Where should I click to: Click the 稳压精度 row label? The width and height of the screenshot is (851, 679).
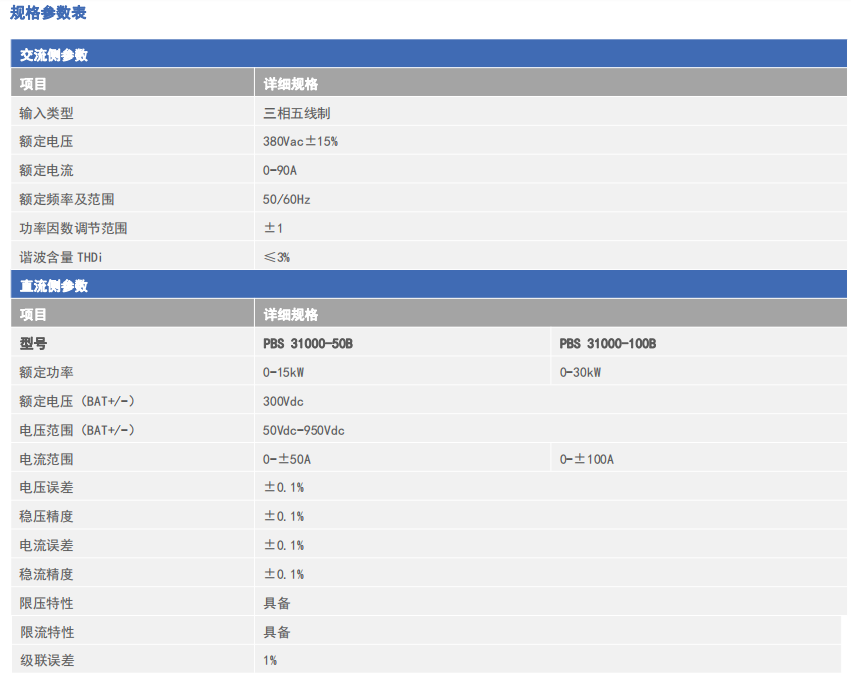[x=46, y=516]
